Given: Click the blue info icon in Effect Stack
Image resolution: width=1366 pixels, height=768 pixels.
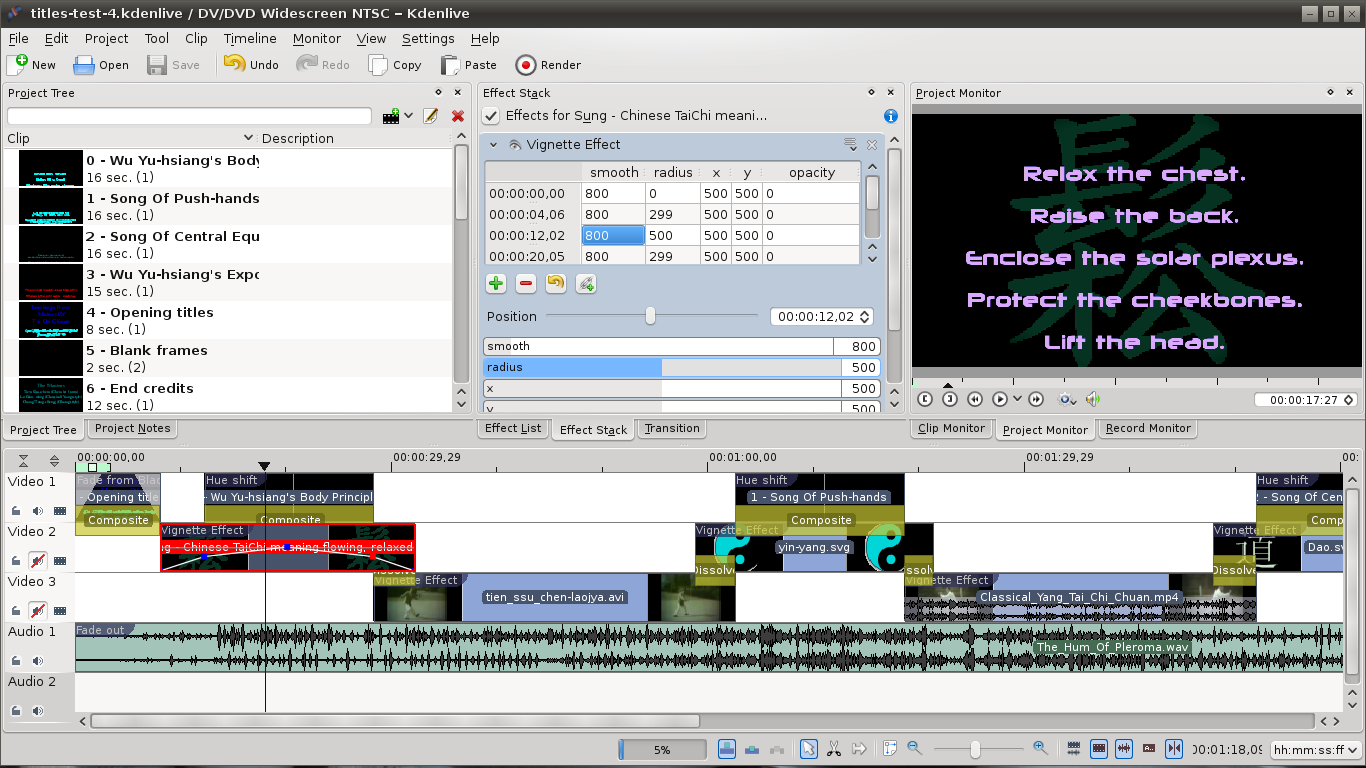Looking at the screenshot, I should [890, 116].
